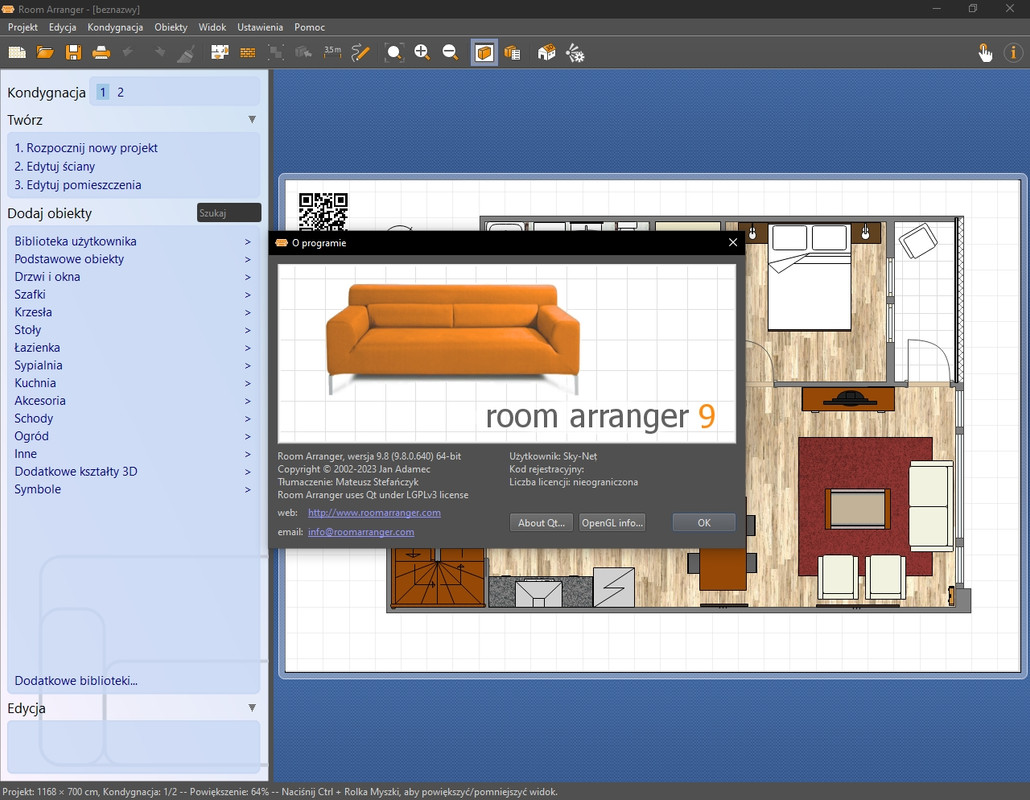The image size is (1030, 800).
Task: Confirm the O programie dialog with OK
Action: 704,523
